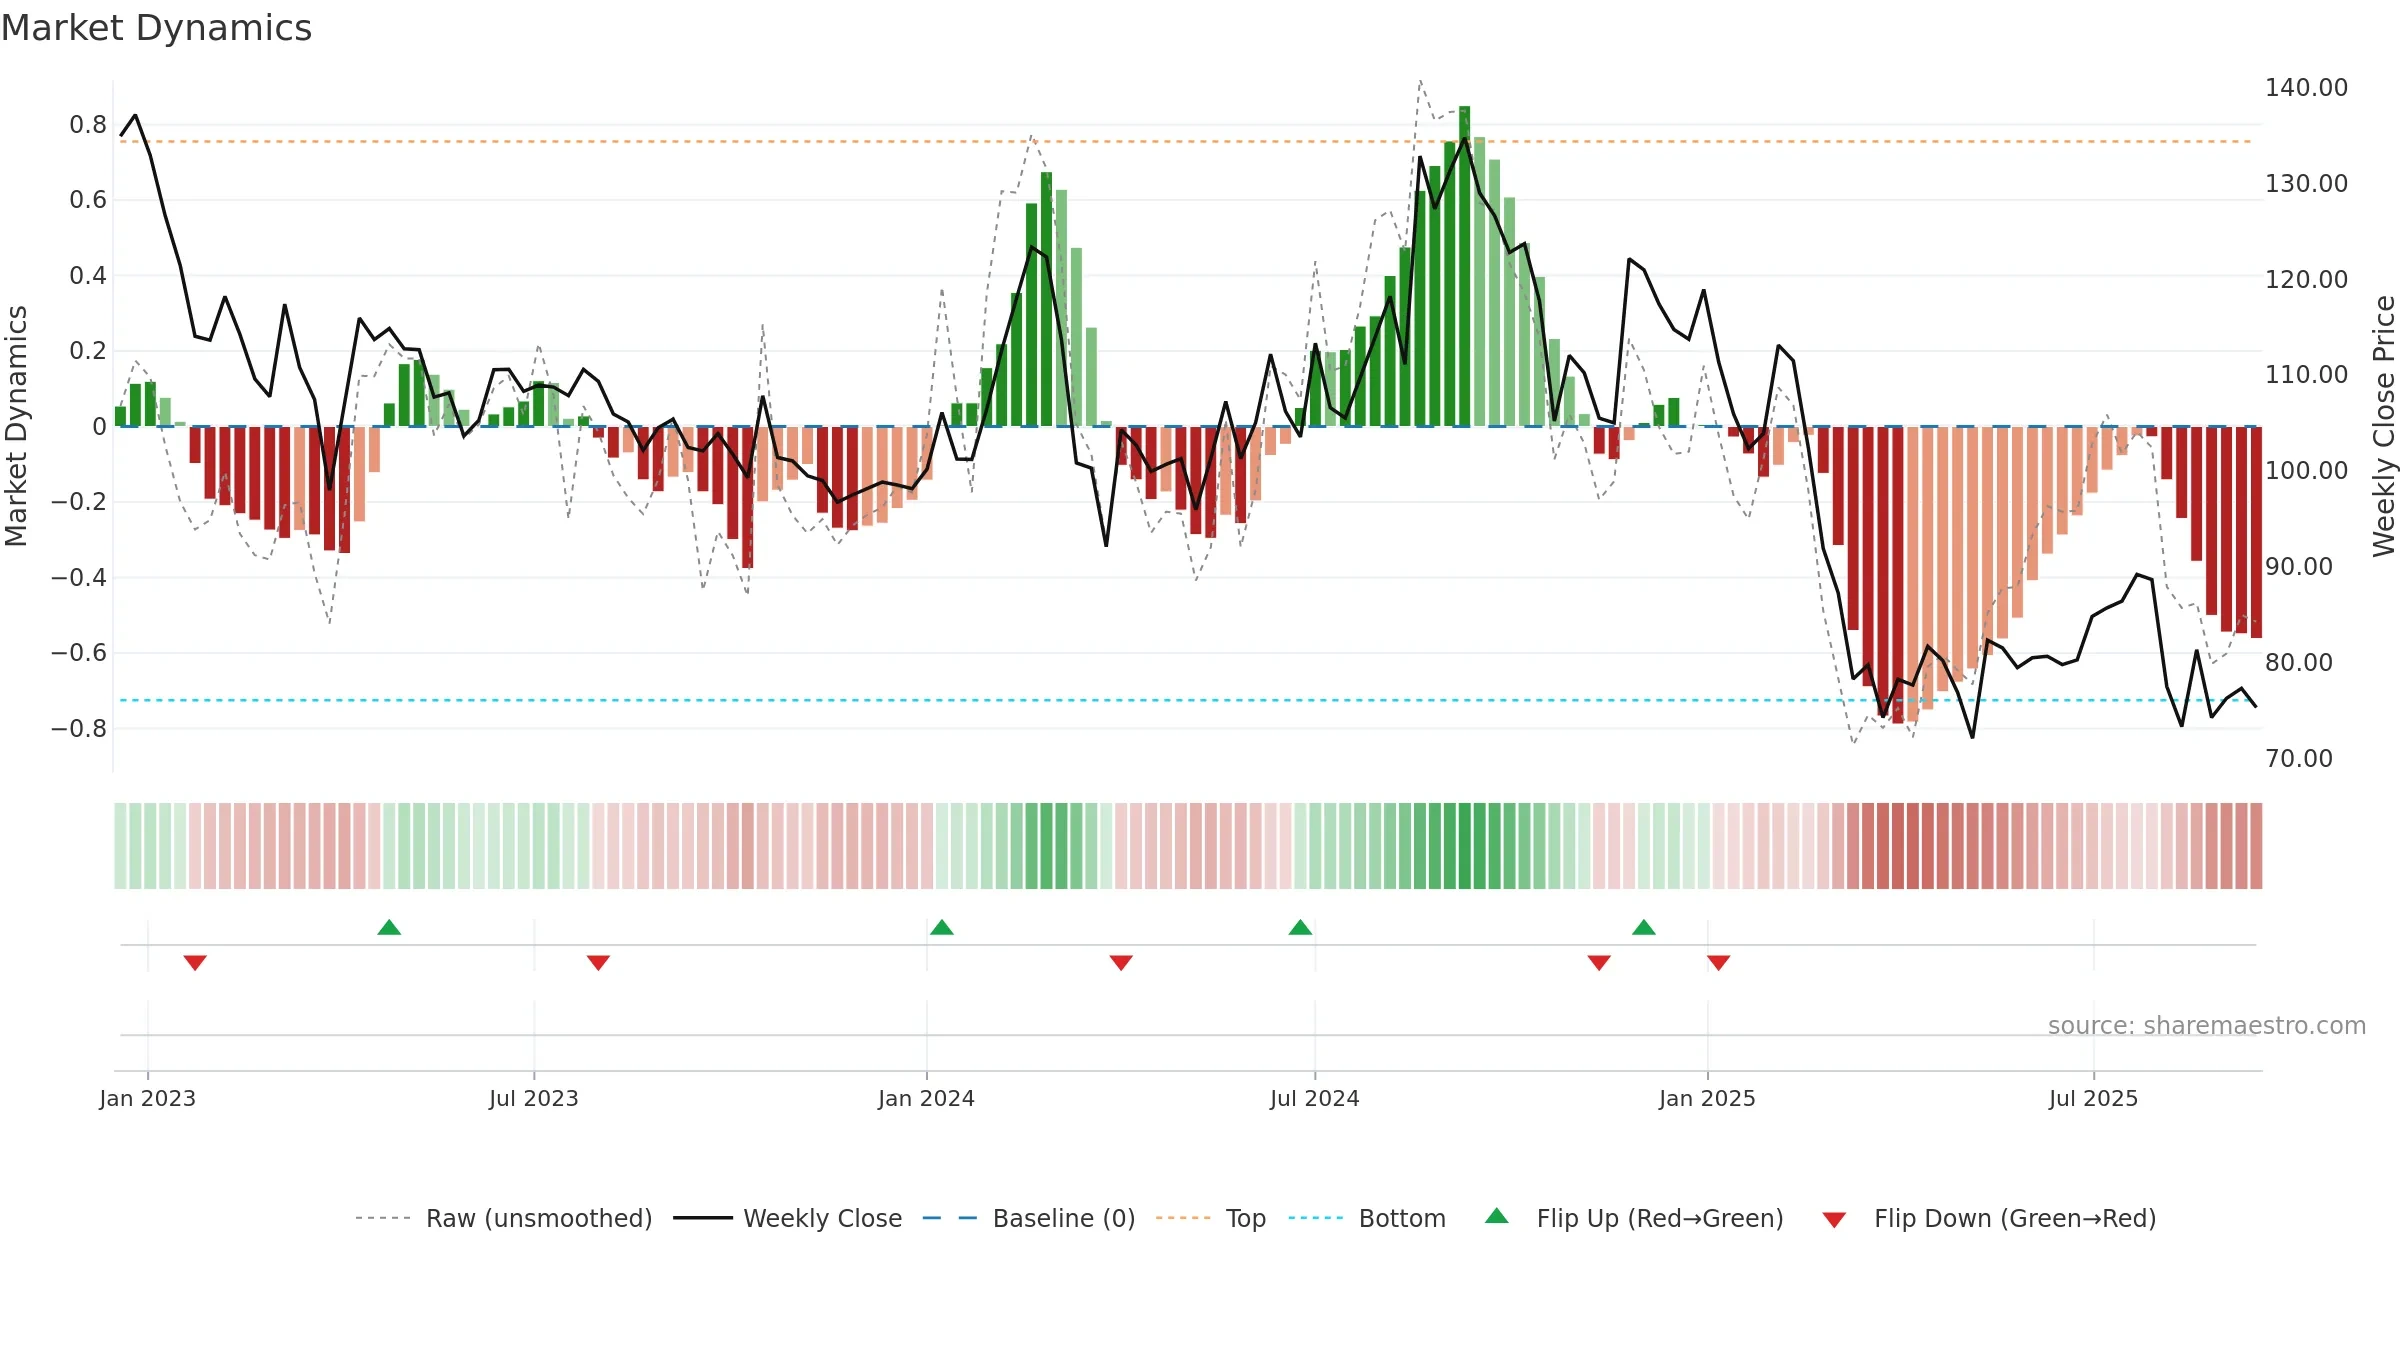
Task: Click red Flip Down marker near Nov 2024
Action: pos(1599,962)
